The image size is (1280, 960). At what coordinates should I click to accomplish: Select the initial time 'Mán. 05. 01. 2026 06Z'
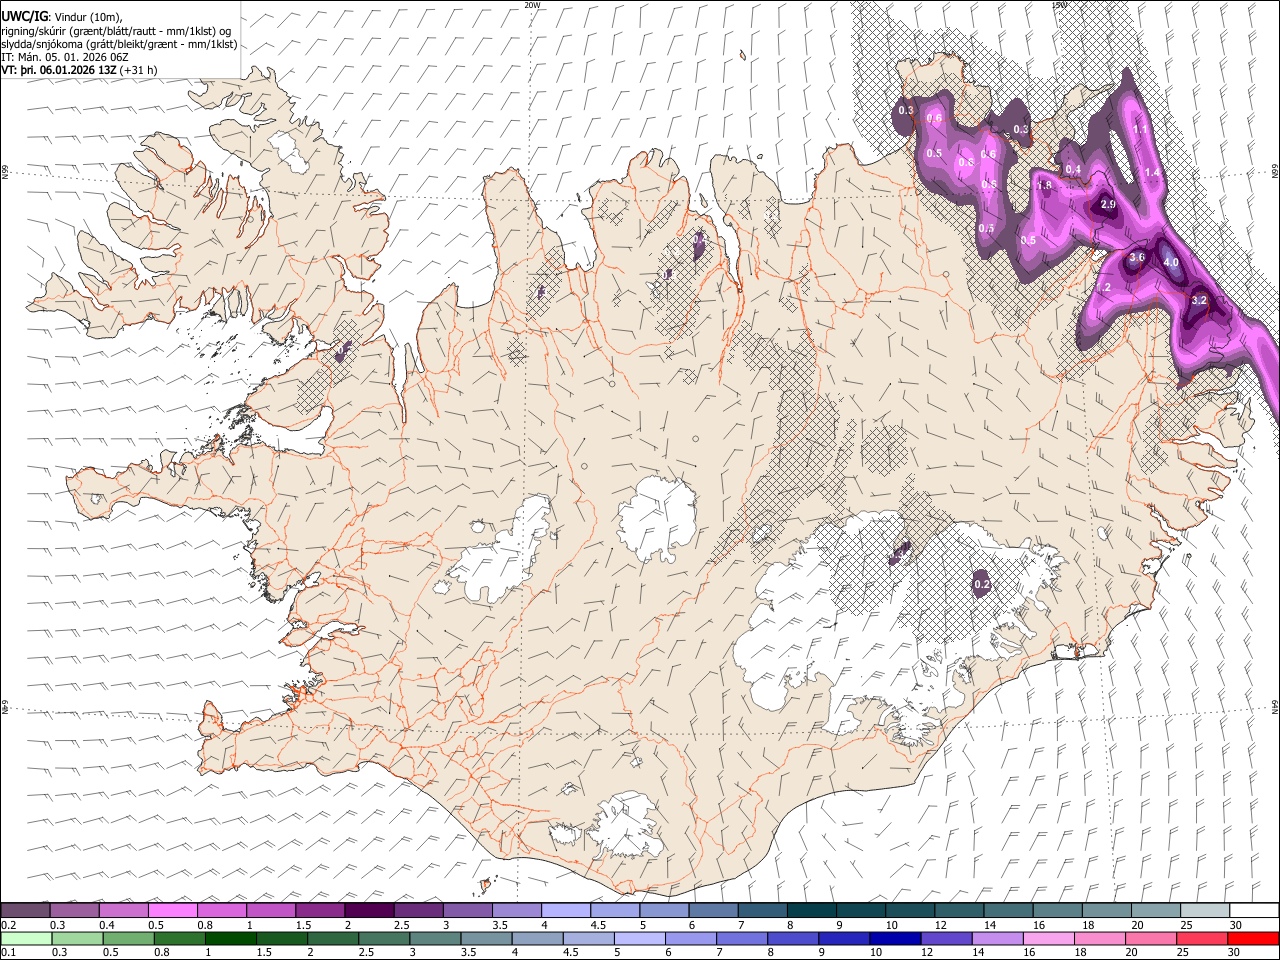click(71, 58)
